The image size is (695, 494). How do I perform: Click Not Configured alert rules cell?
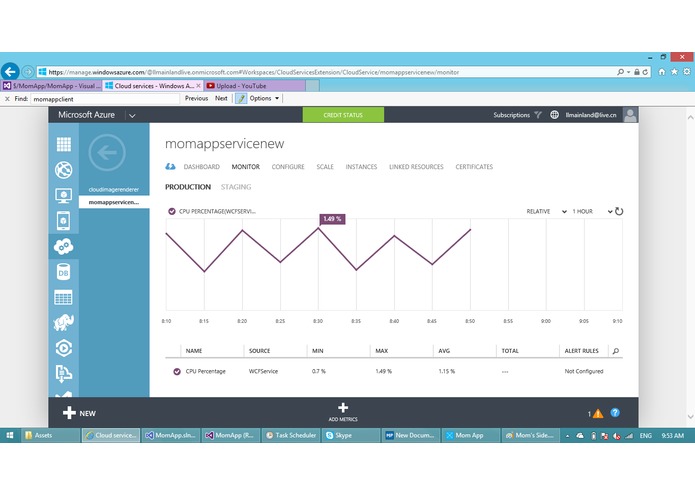pos(584,371)
